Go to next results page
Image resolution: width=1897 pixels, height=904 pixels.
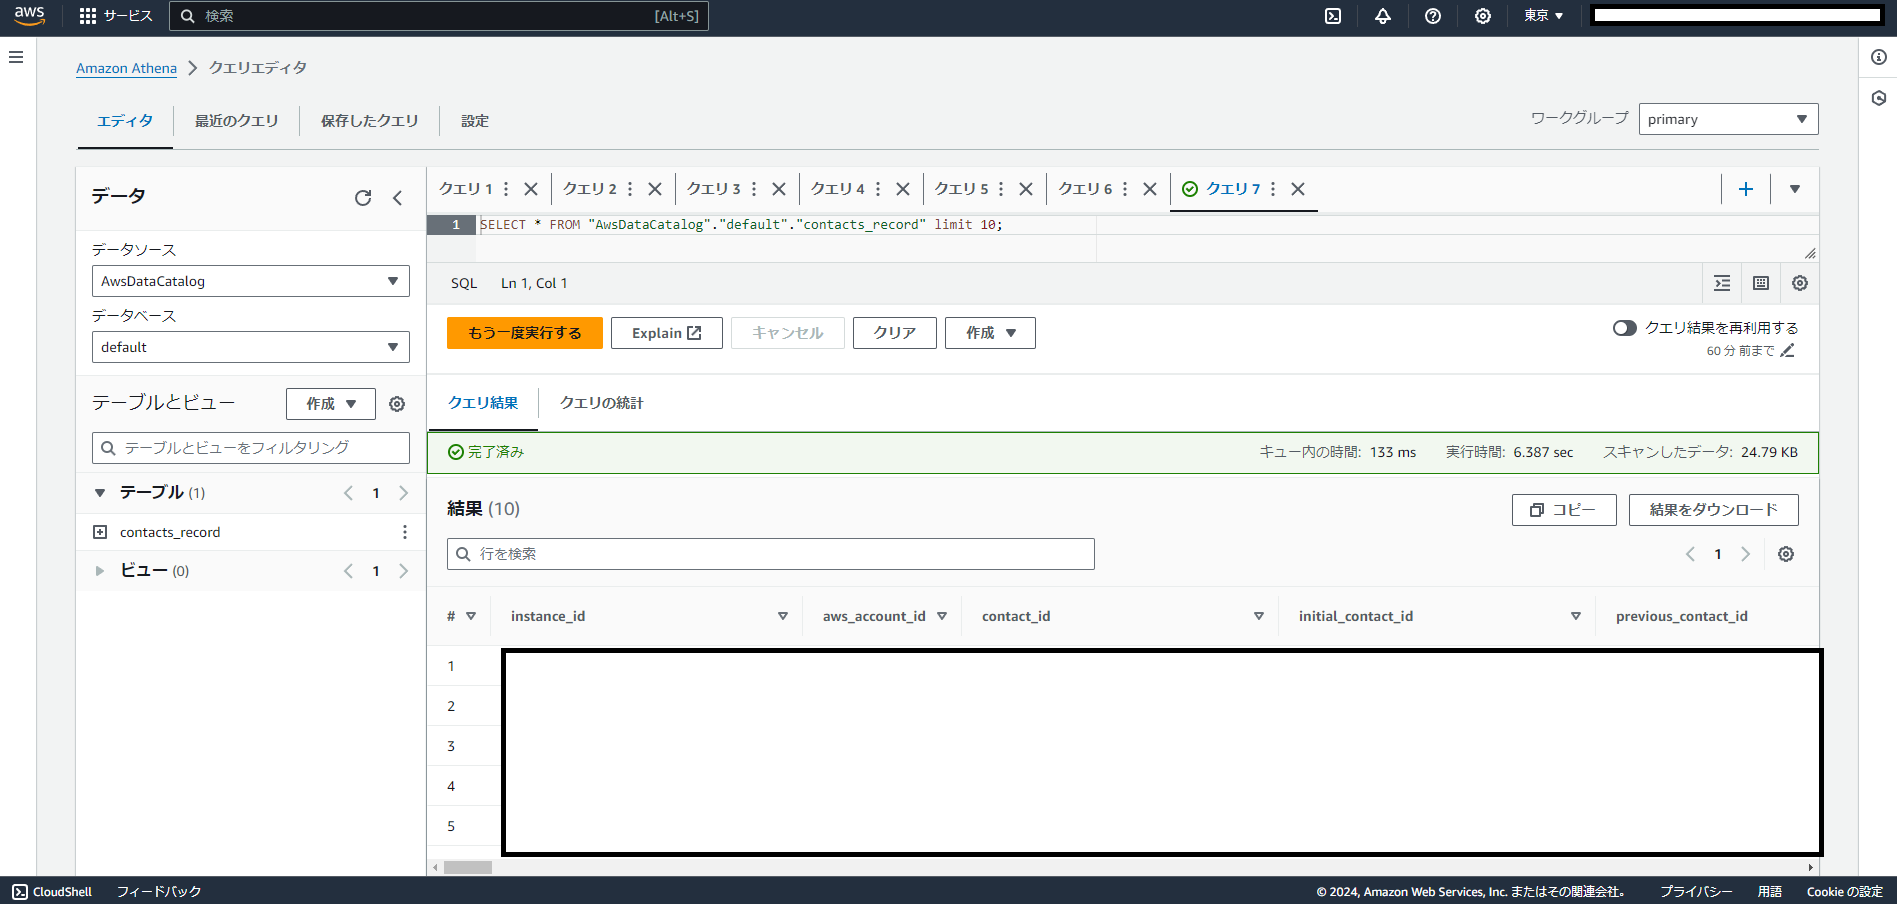pos(1746,554)
